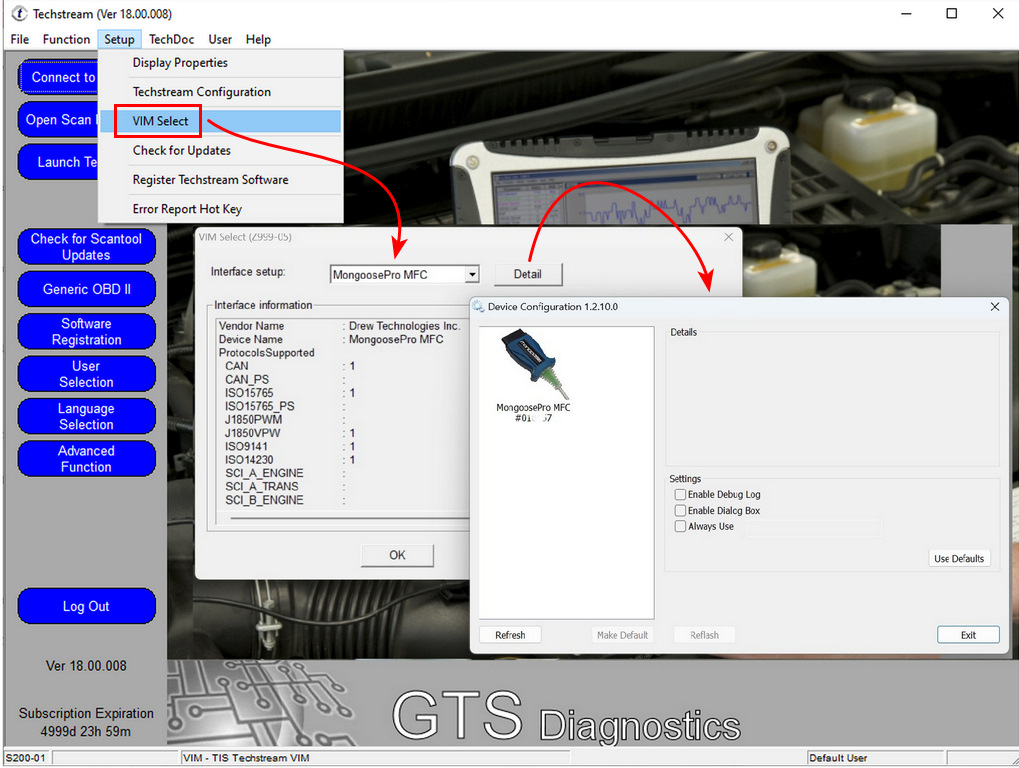Choose Error Report Hot Key entry
Image resolution: width=1019 pixels, height=768 pixels.
[221, 209]
